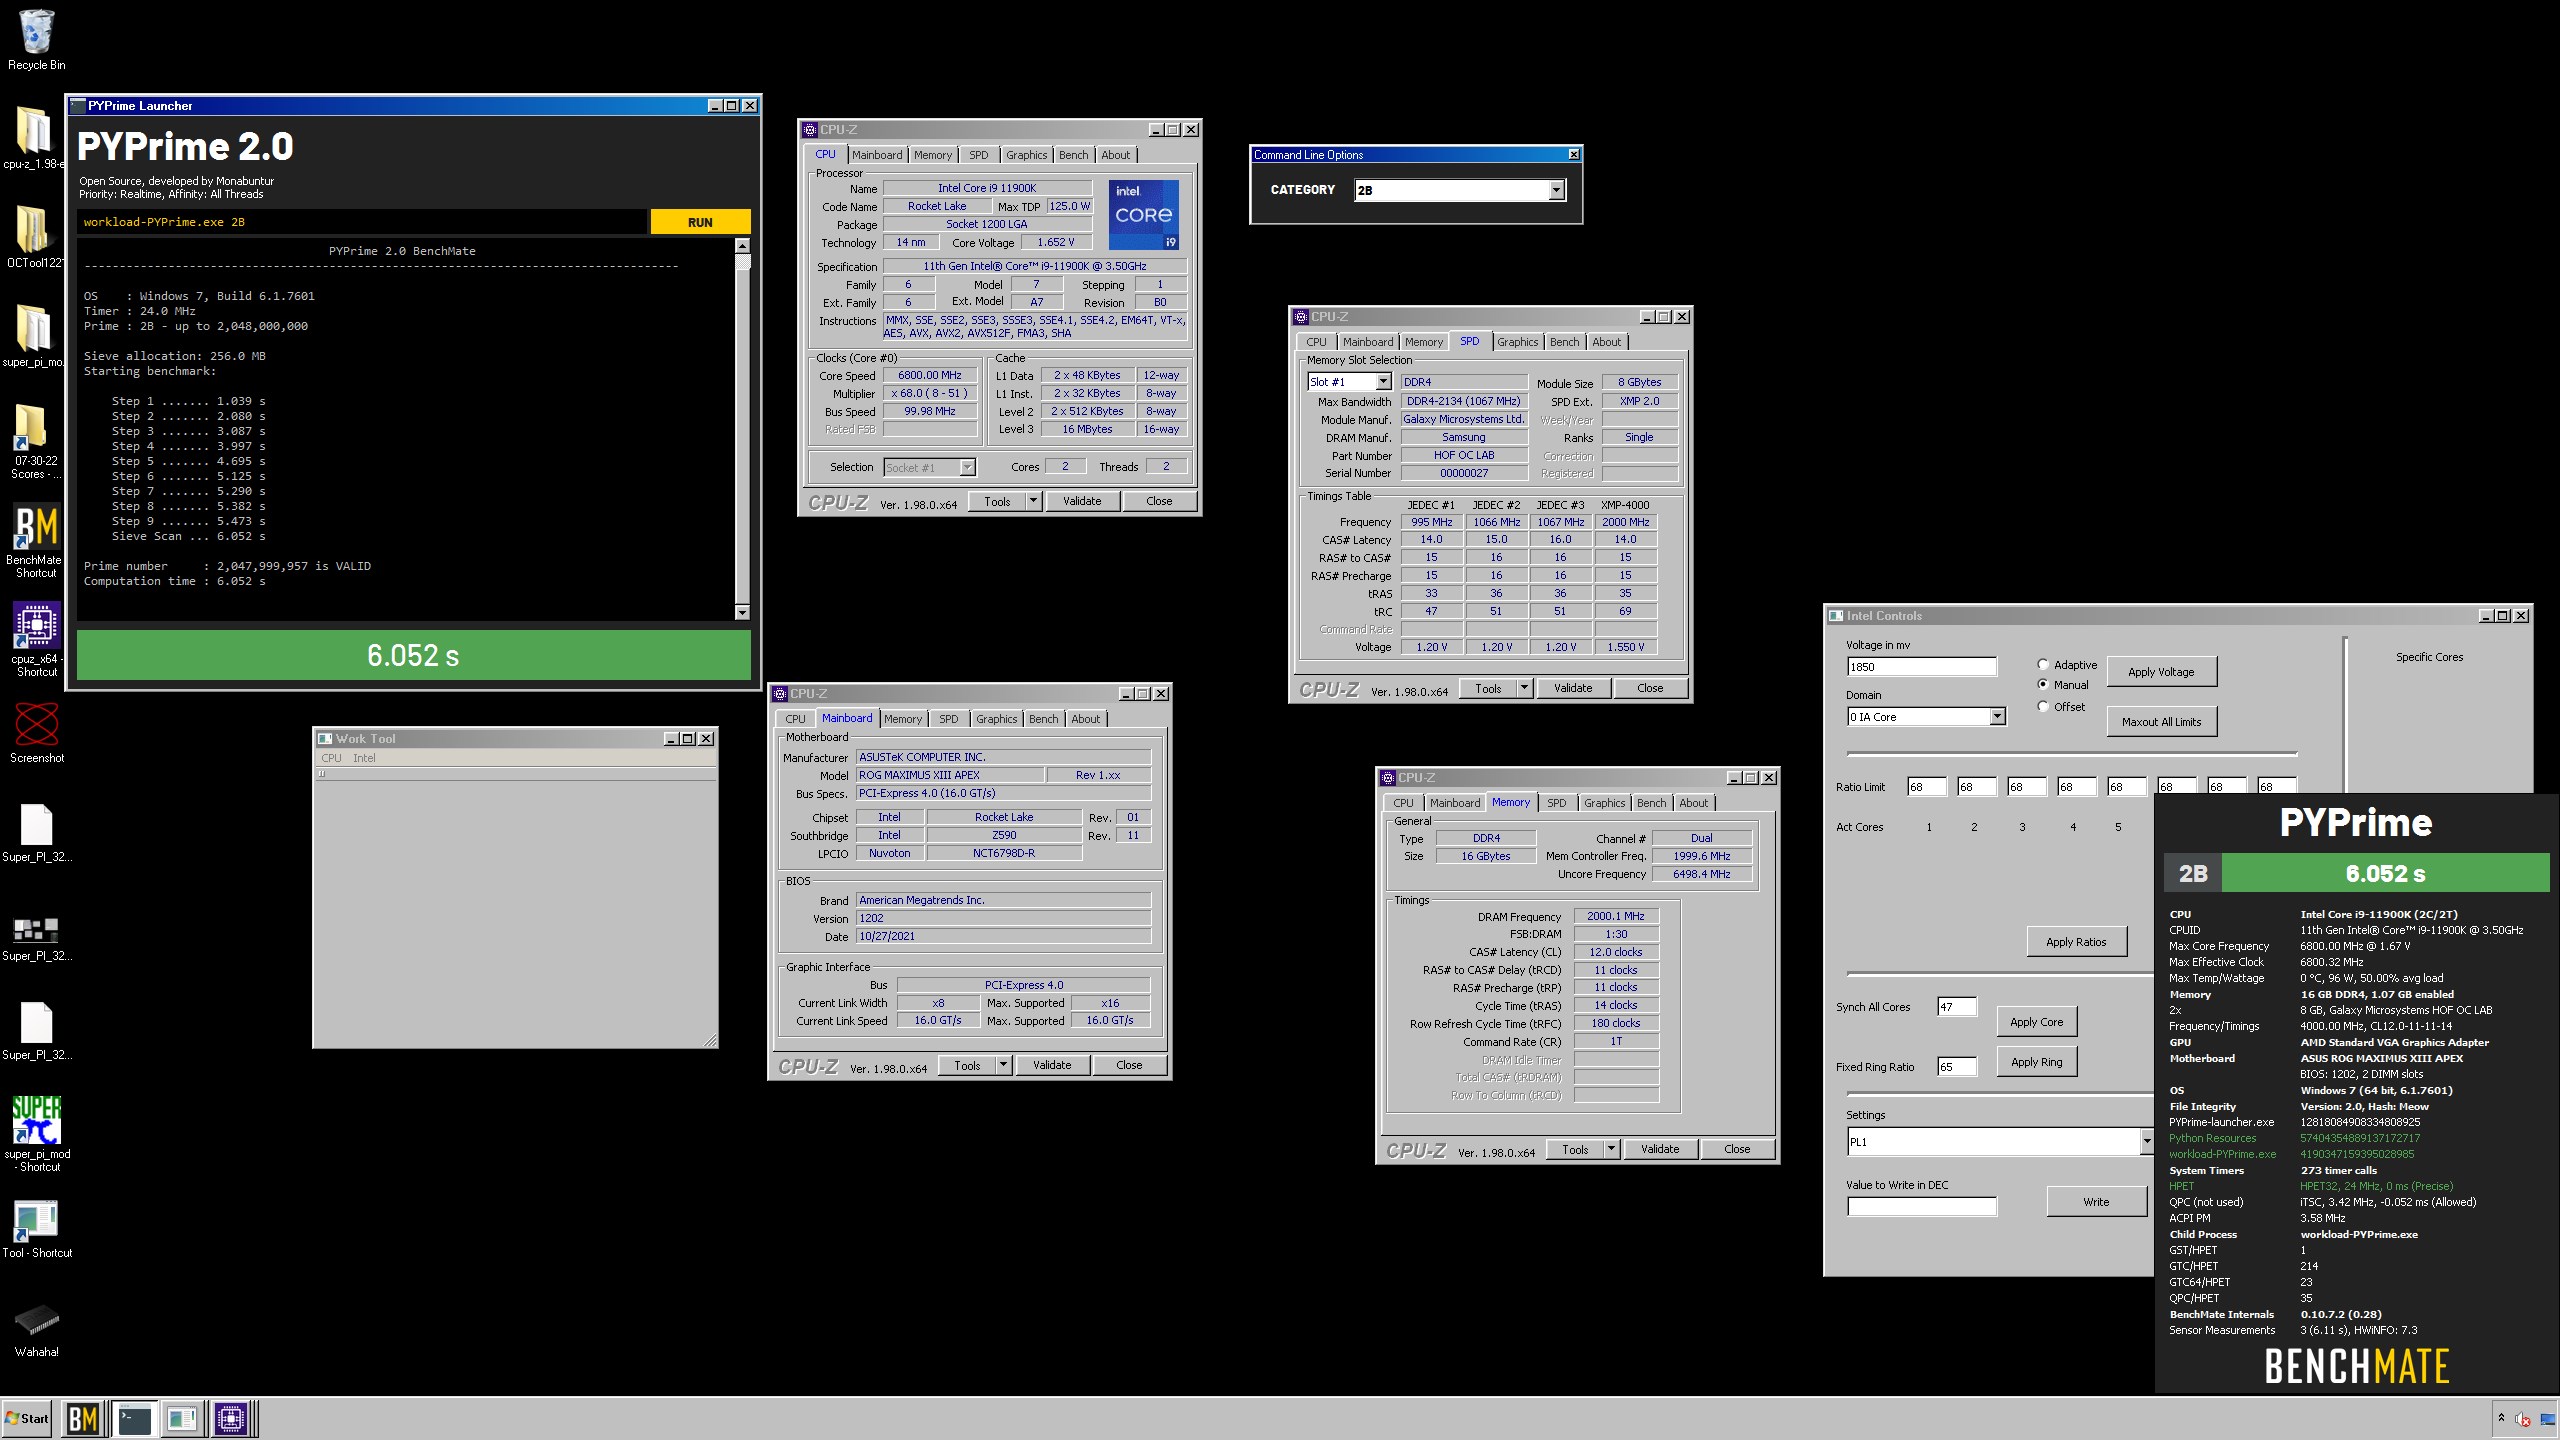Open the Domain 0 IA Core dropdown
Screen dimensions: 2560x1440
coord(1997,717)
